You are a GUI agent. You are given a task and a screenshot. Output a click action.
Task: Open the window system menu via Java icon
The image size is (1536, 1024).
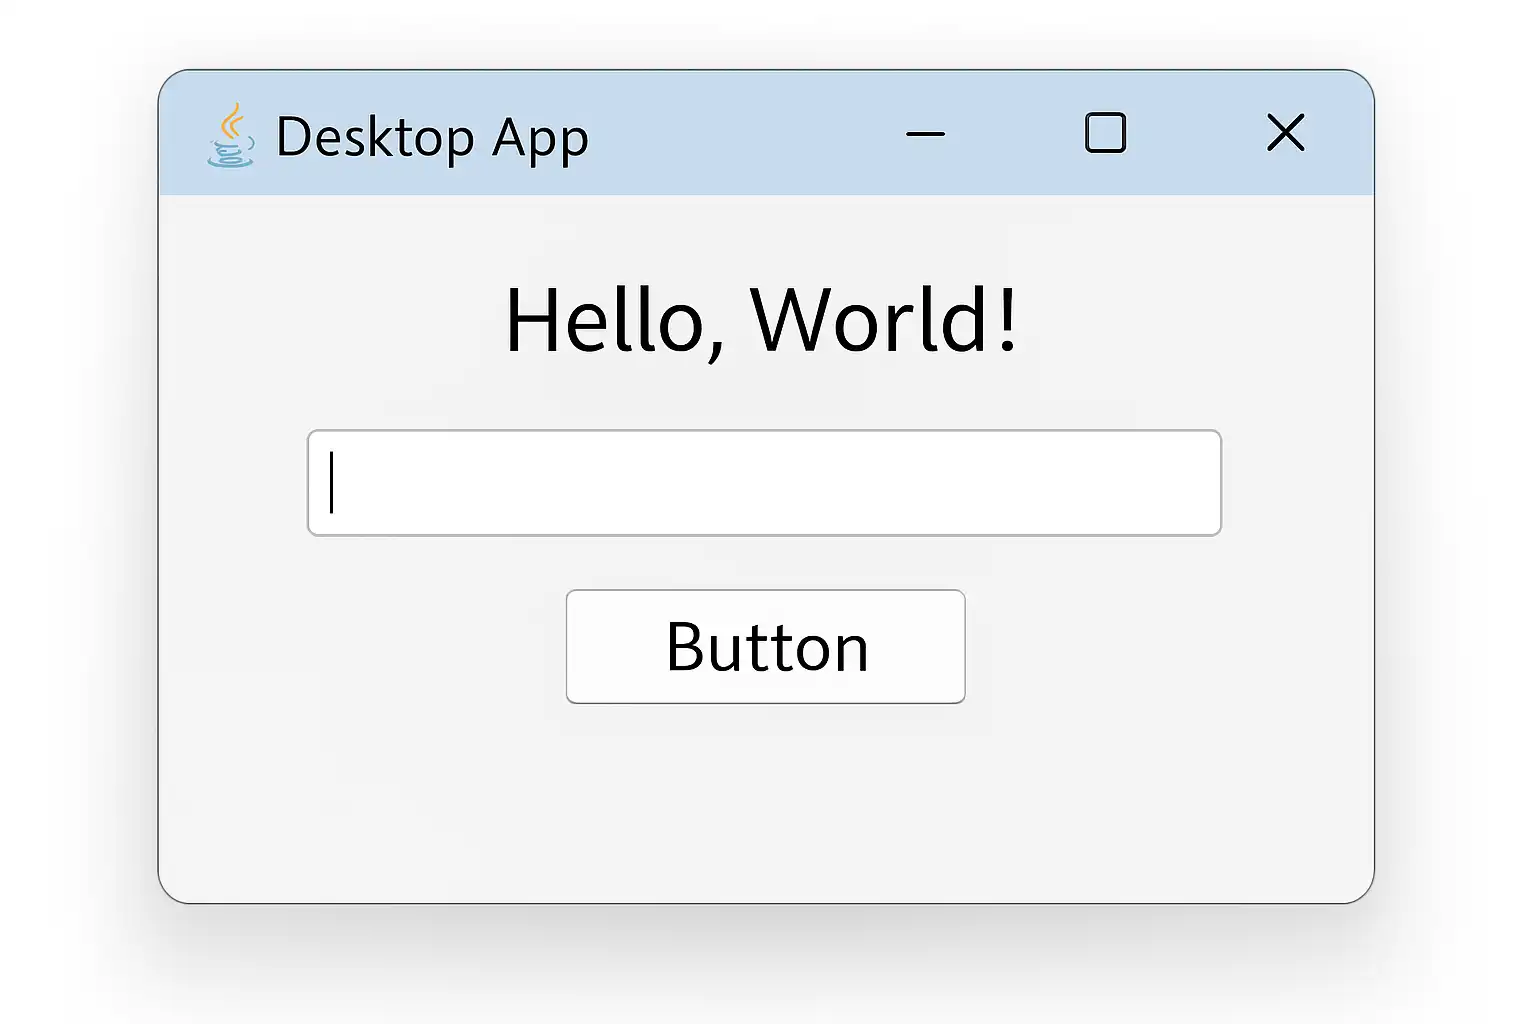tap(231, 136)
